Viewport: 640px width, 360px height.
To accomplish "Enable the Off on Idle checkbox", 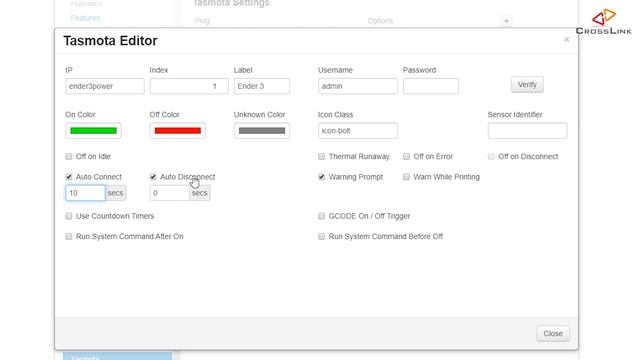I will (69, 156).
